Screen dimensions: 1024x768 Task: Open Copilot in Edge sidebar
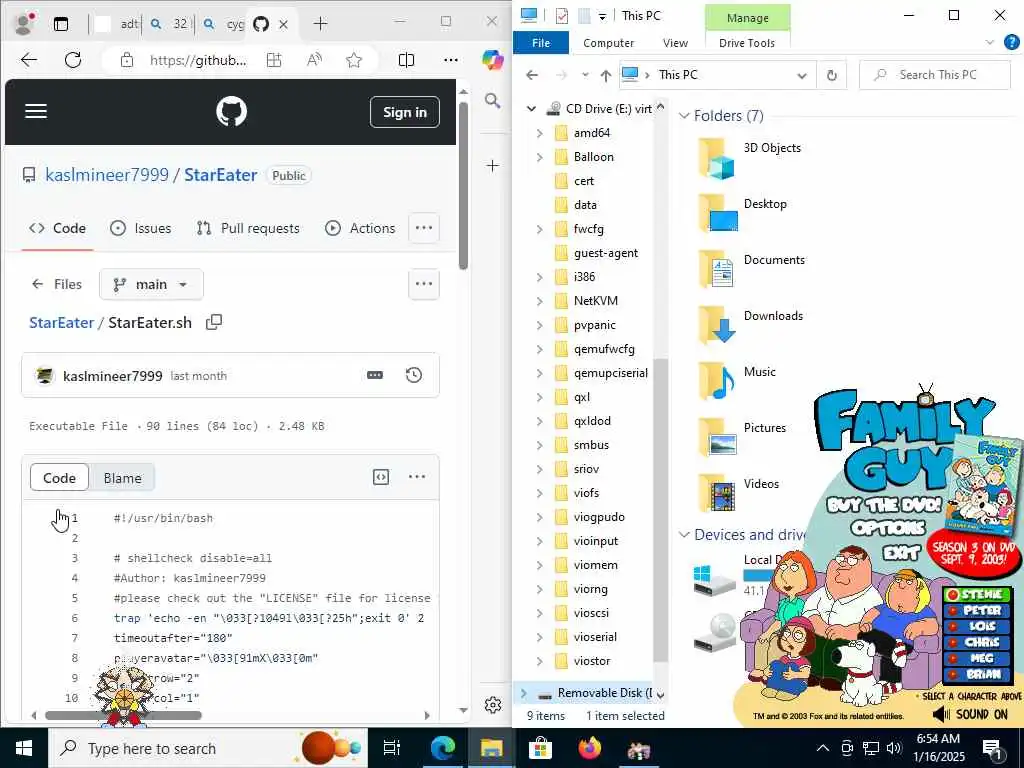click(493, 60)
